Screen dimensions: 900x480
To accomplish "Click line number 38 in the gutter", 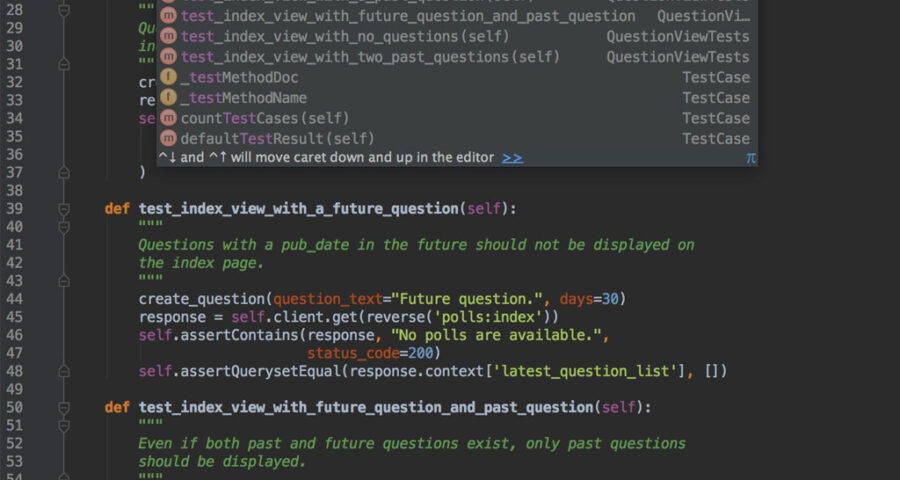I will click(x=13, y=191).
